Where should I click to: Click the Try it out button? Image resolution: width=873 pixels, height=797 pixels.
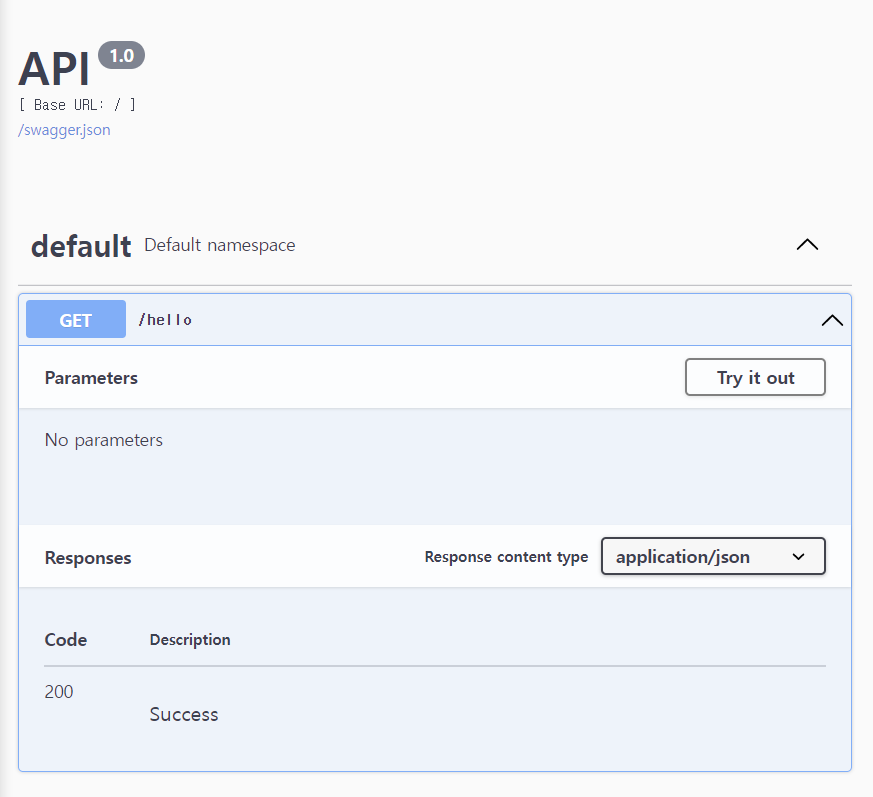pyautogui.click(x=755, y=377)
